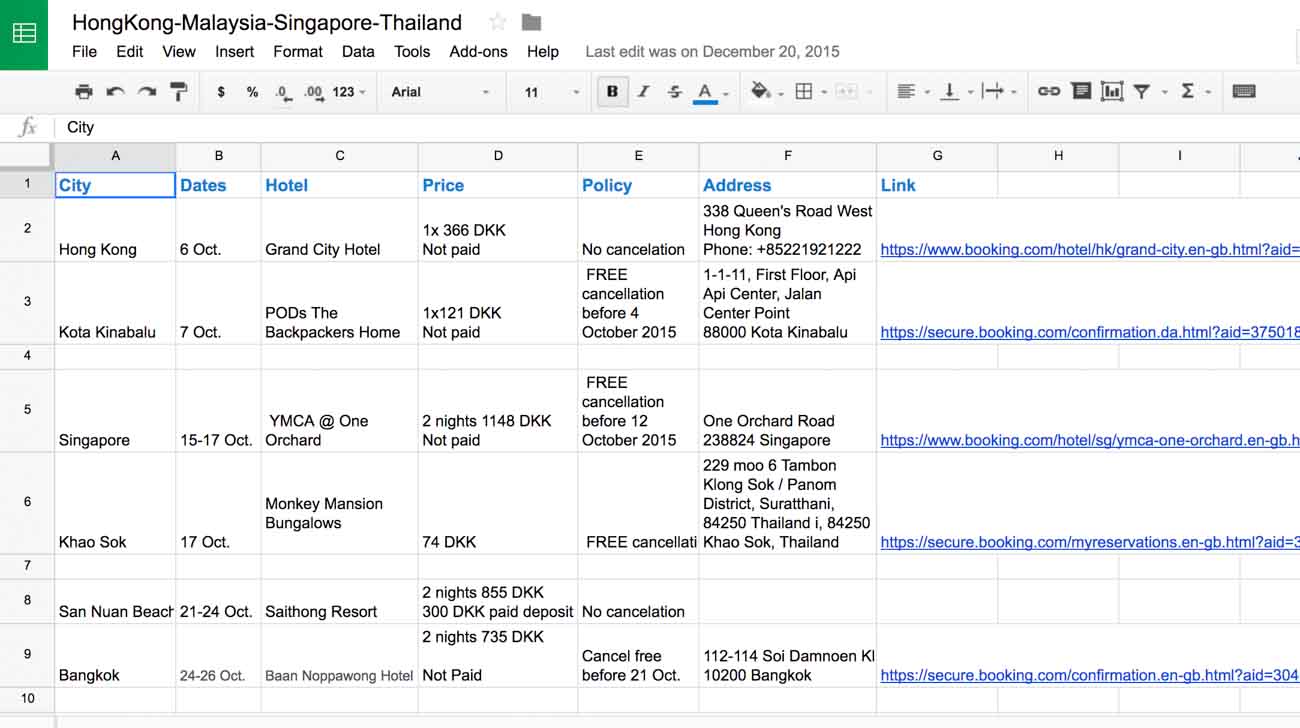This screenshot has height=728, width=1300.
Task: Open the Khao Sok myreservations link
Action: pos(1089,543)
